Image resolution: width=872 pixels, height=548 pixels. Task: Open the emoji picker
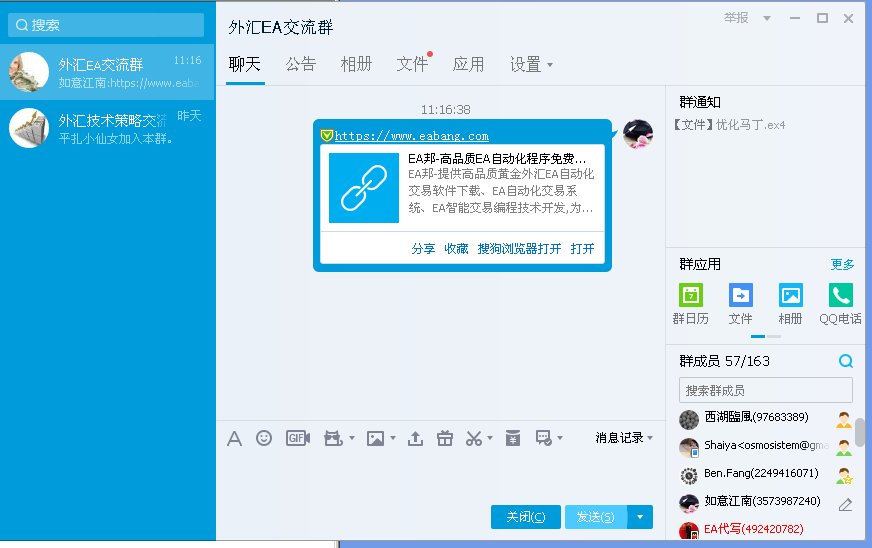(x=264, y=438)
